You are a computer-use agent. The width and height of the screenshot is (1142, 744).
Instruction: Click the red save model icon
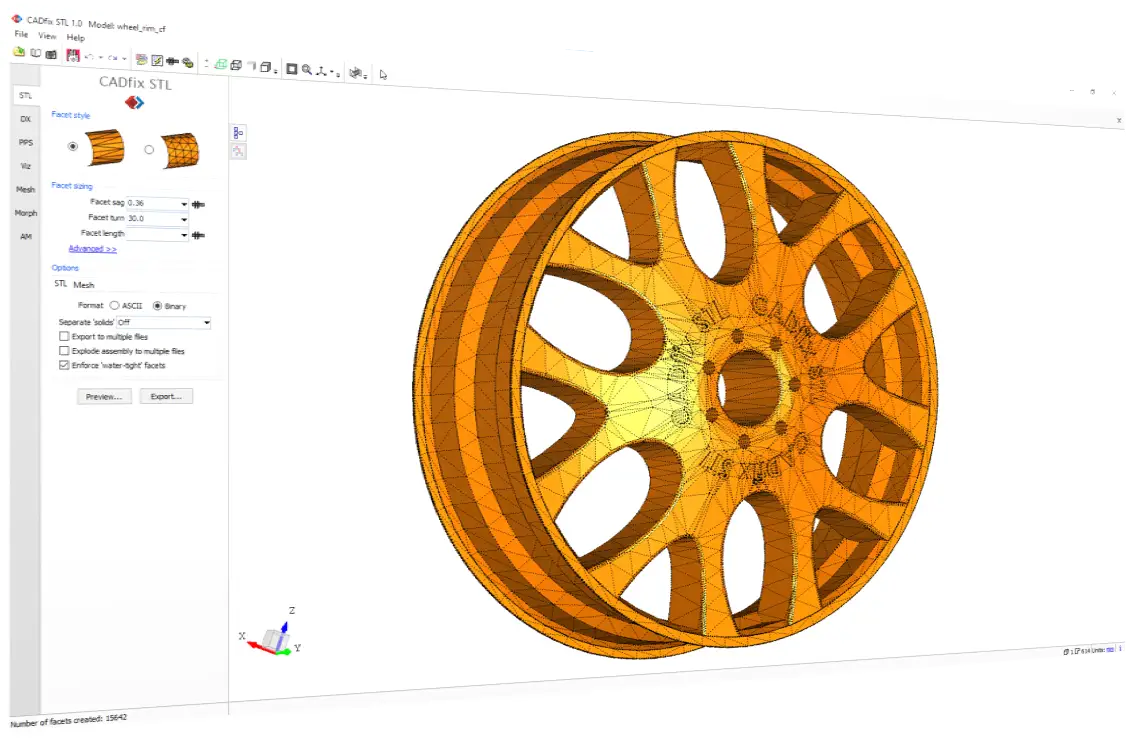(x=73, y=55)
